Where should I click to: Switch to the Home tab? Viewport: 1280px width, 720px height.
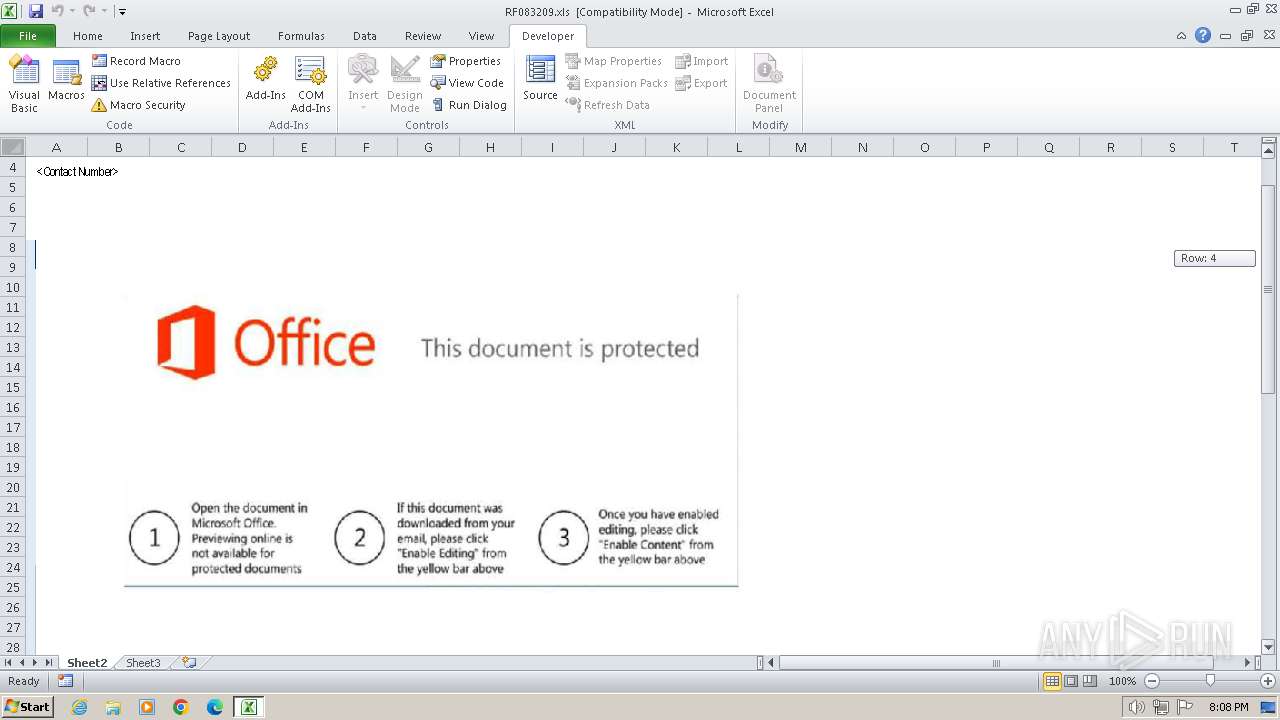[x=88, y=36]
